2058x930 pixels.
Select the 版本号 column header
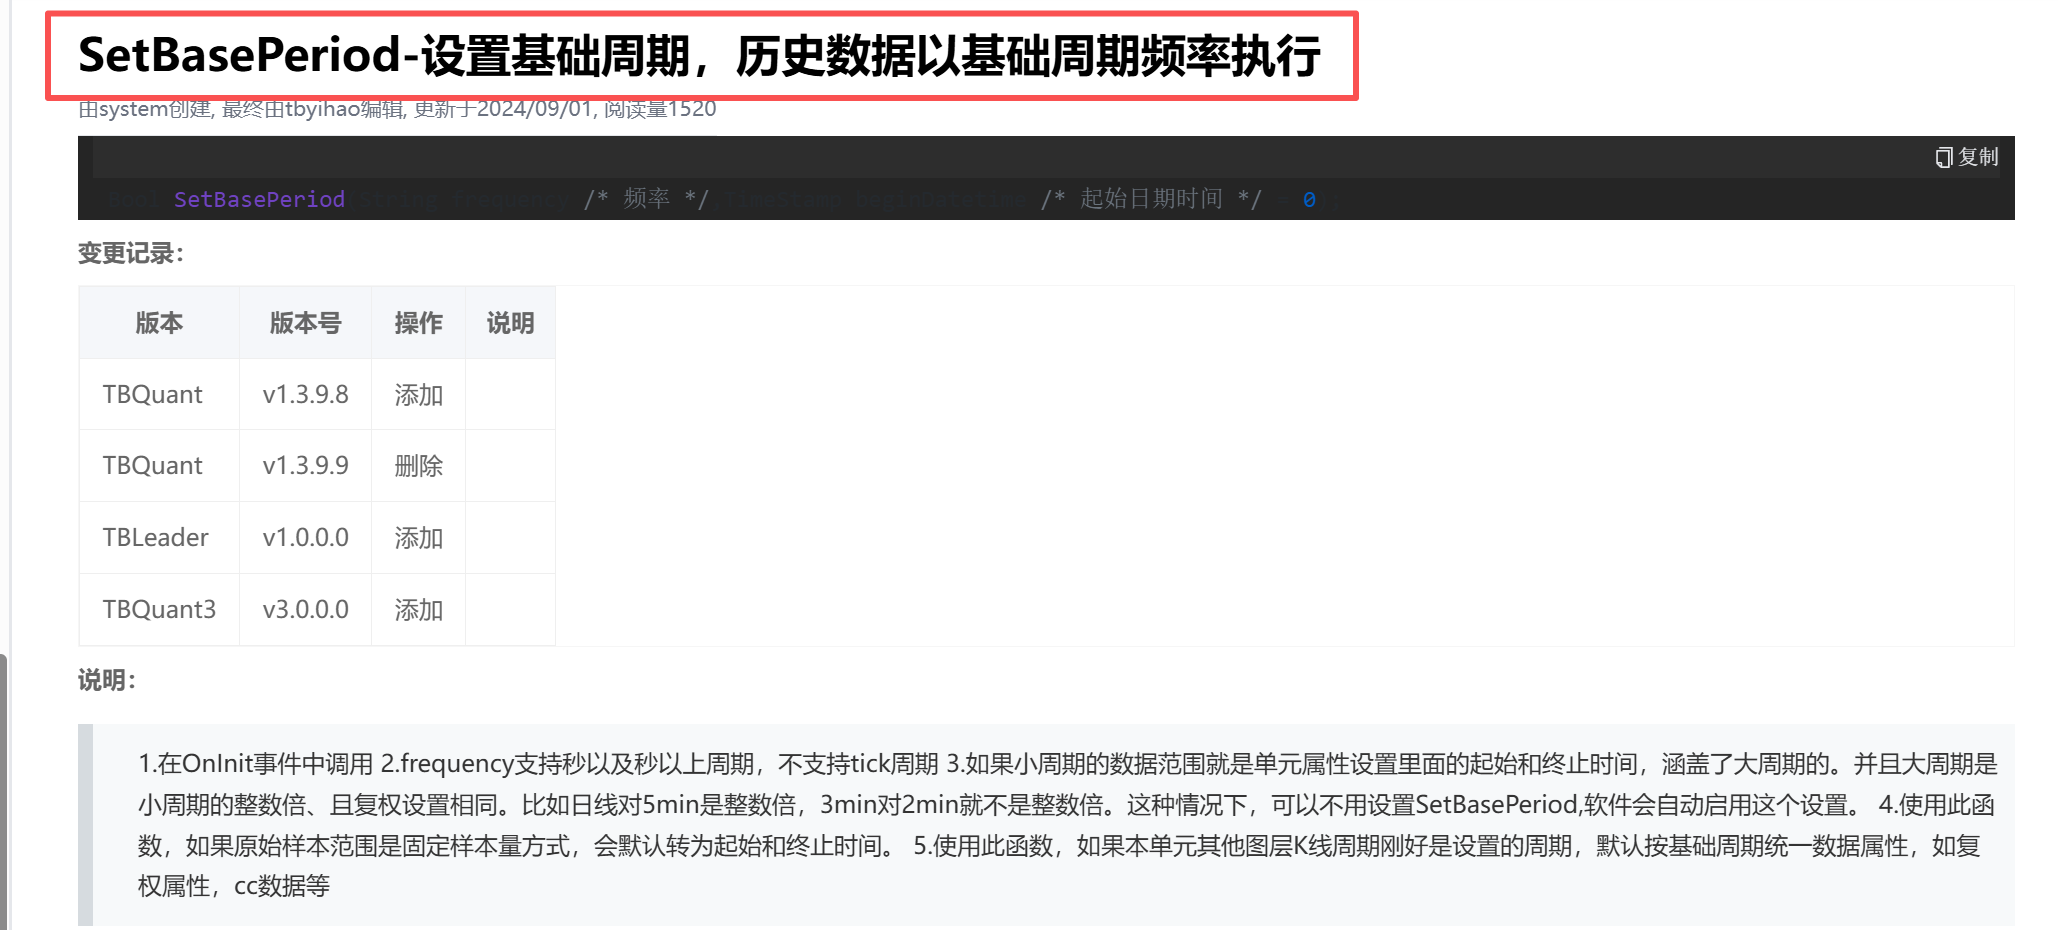tap(305, 323)
